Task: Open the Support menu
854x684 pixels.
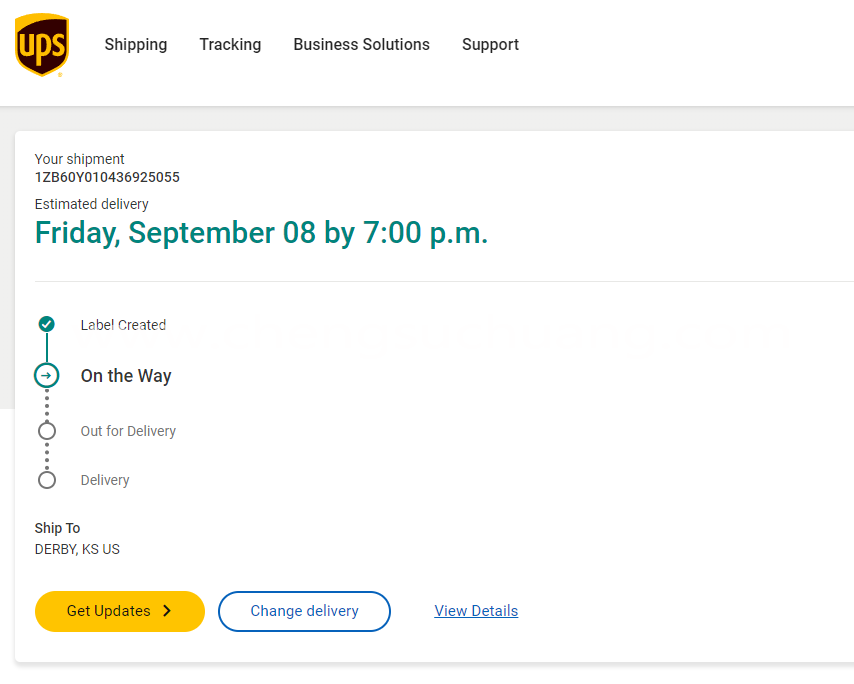Action: (x=490, y=45)
